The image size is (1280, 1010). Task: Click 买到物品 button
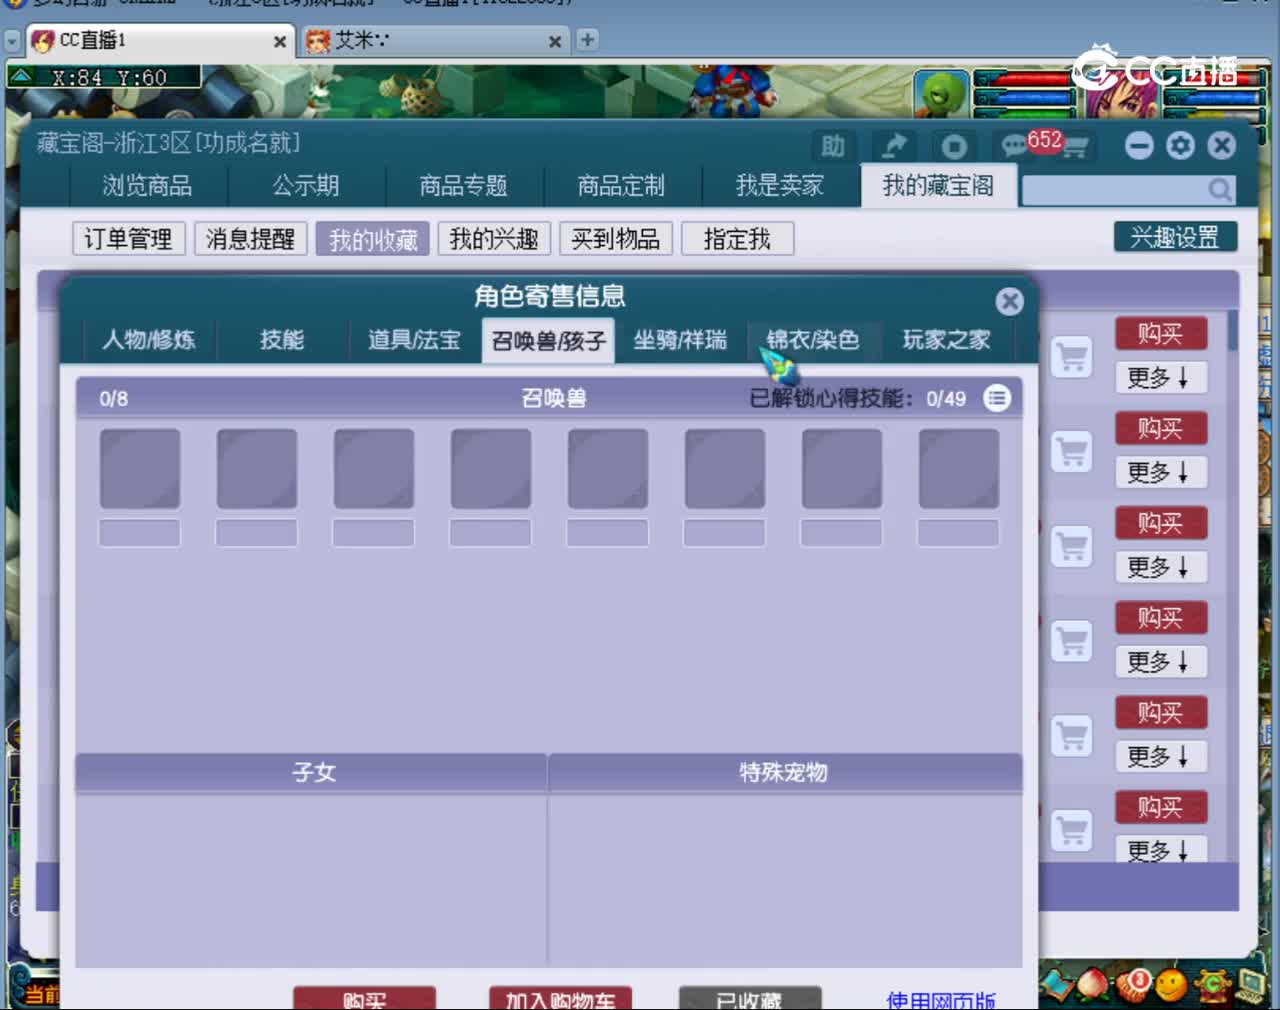[616, 239]
